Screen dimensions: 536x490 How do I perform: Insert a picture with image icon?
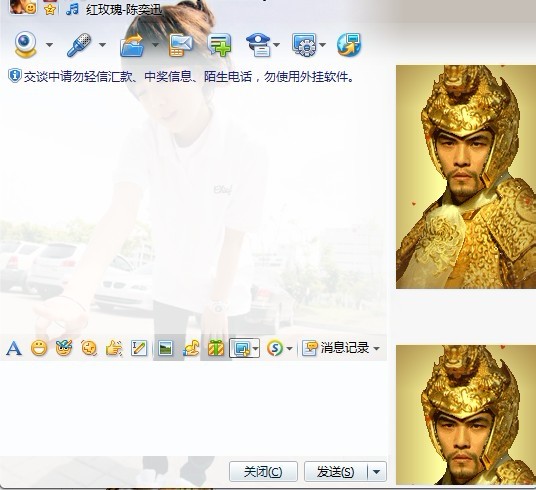(x=166, y=348)
